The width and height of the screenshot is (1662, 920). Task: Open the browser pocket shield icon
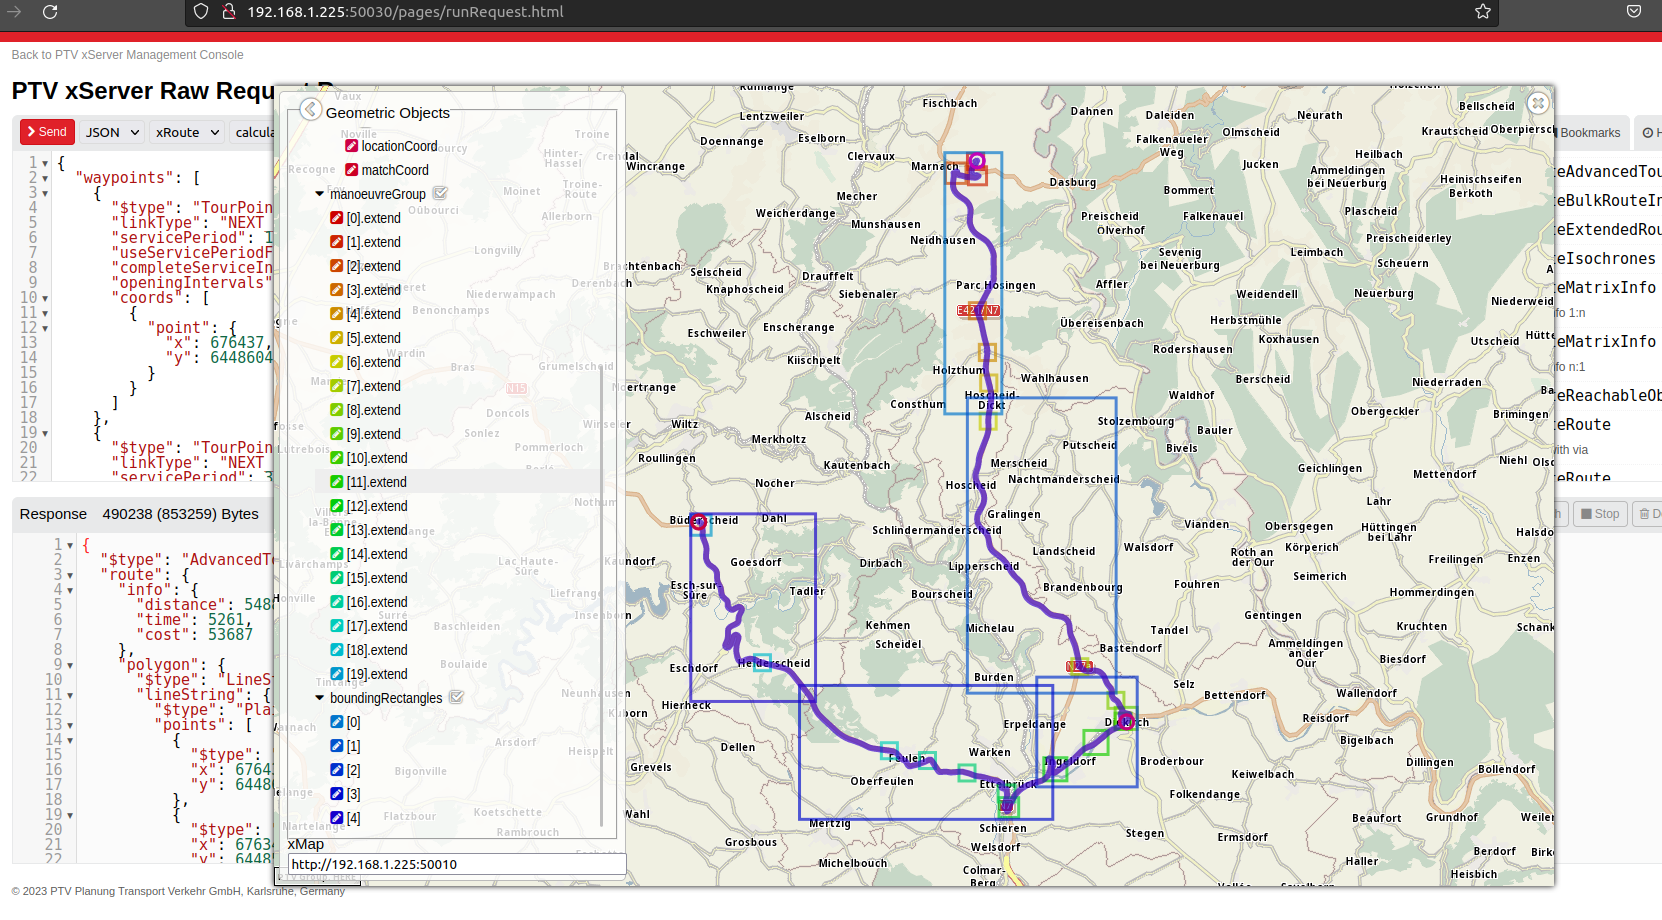pyautogui.click(x=1634, y=12)
